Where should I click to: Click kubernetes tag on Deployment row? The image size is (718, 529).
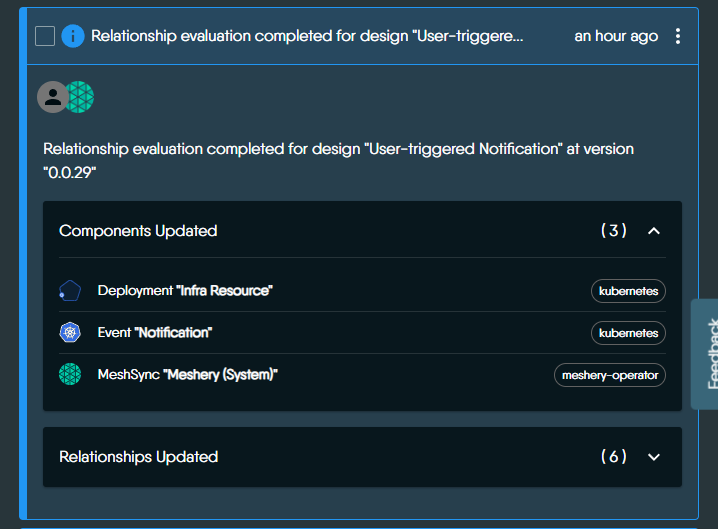point(628,291)
